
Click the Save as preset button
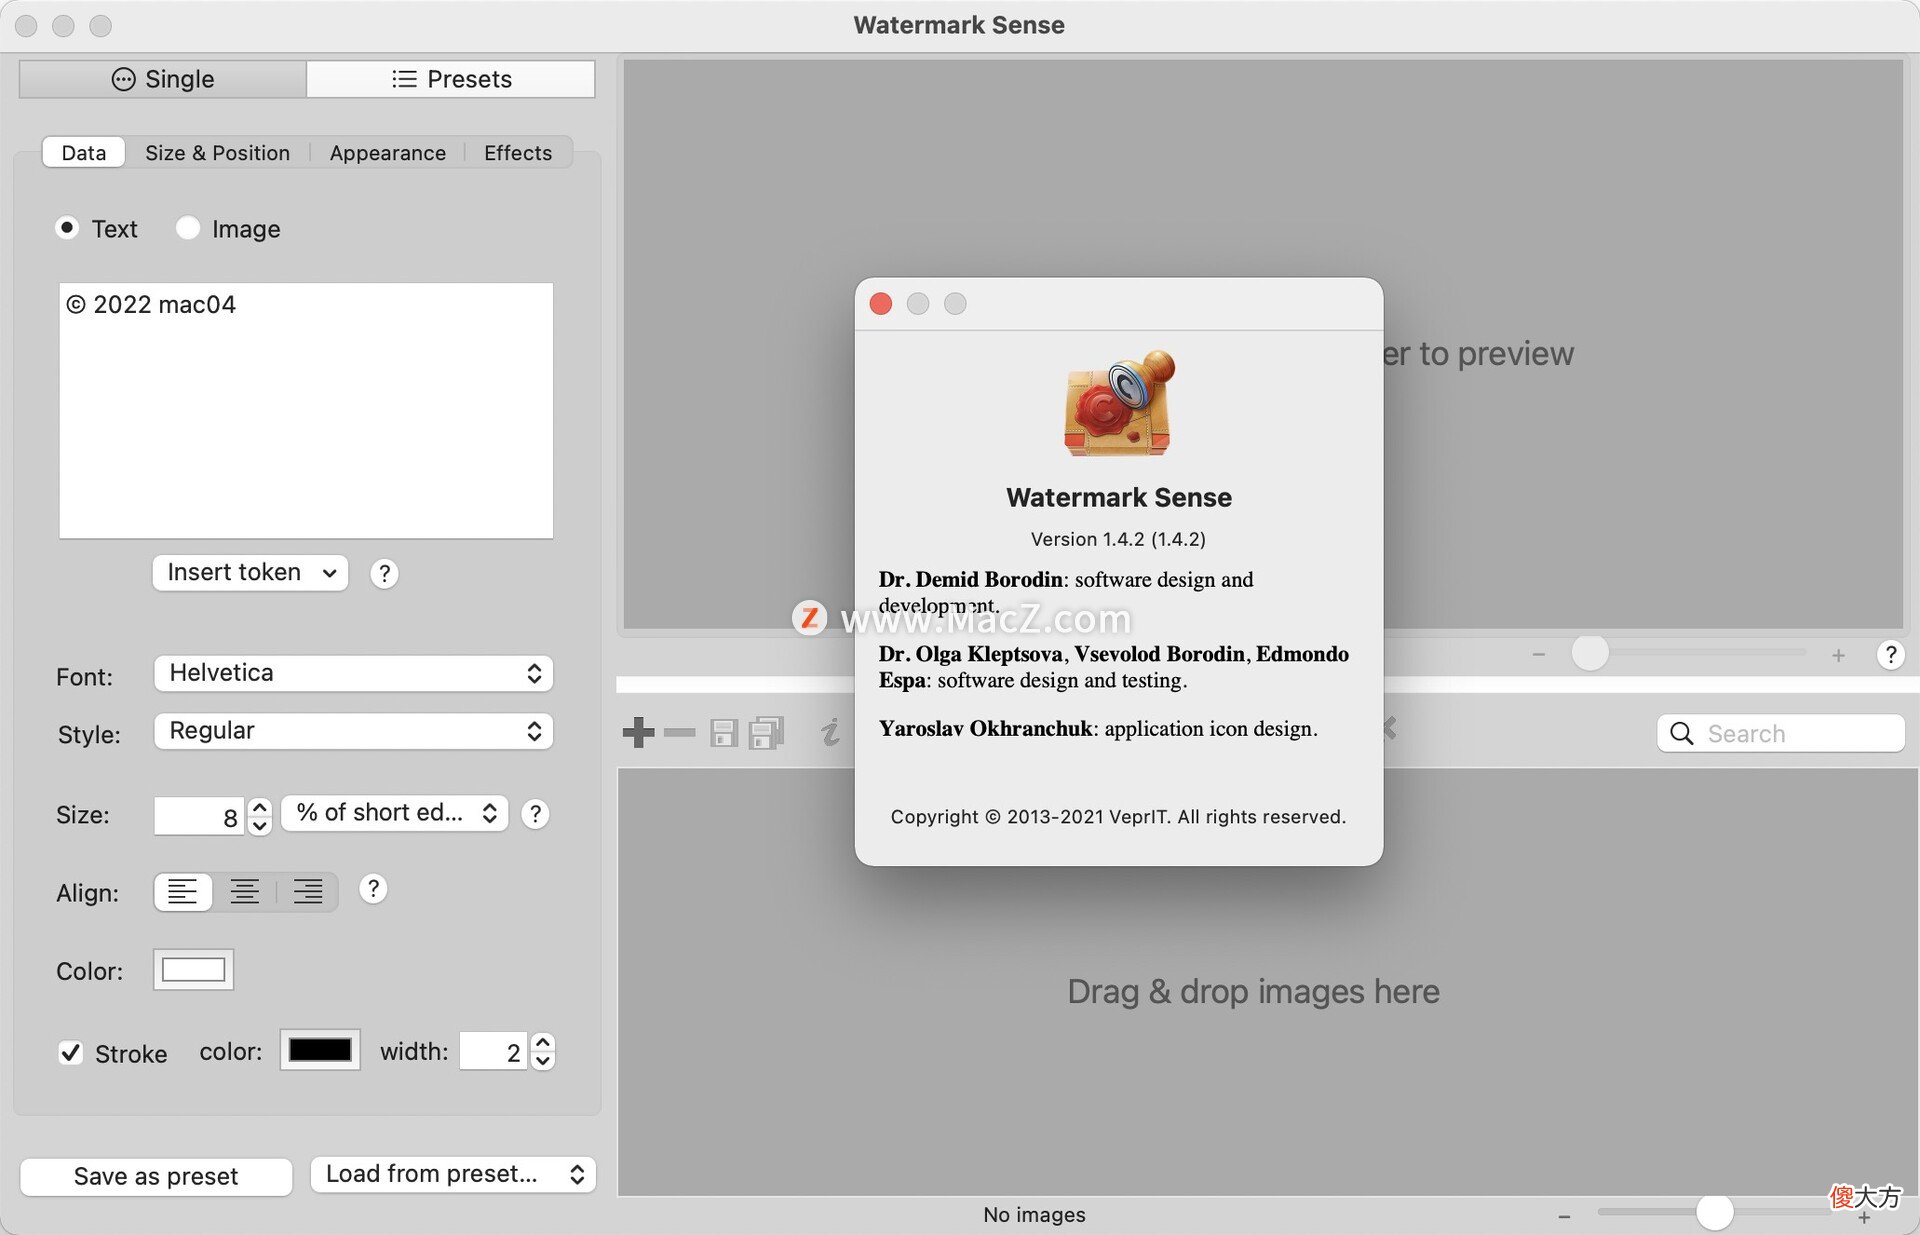click(156, 1176)
